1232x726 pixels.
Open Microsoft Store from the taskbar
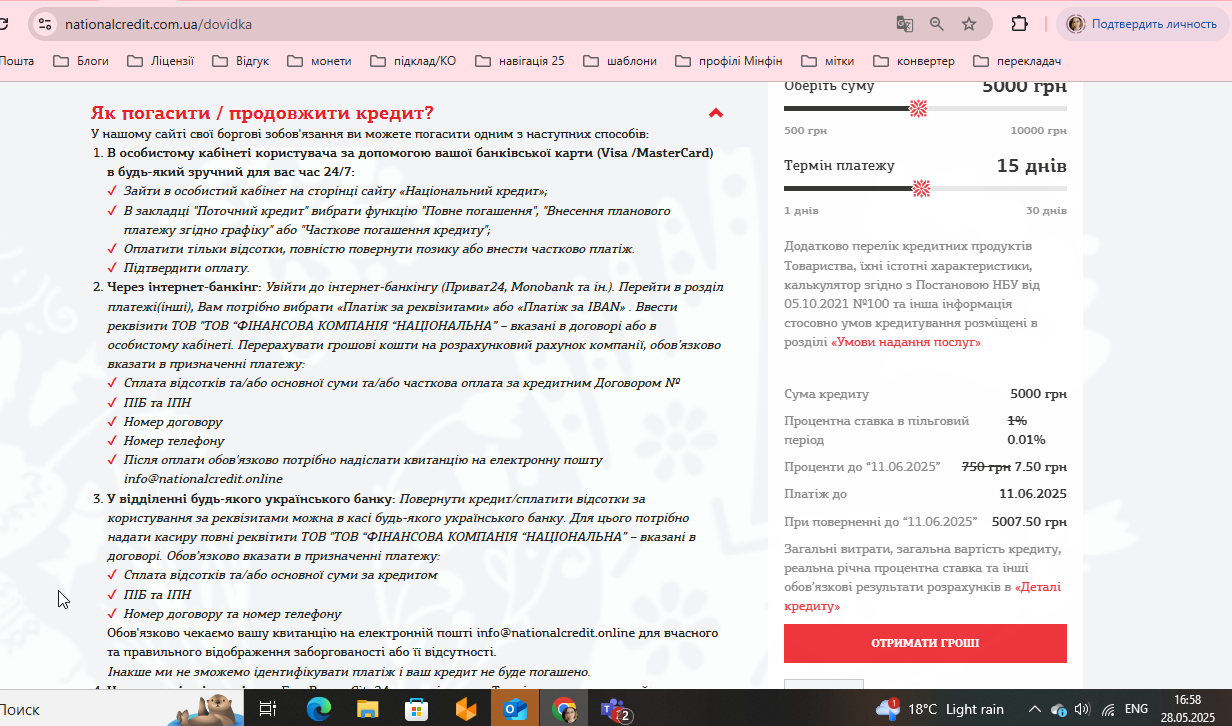(417, 709)
